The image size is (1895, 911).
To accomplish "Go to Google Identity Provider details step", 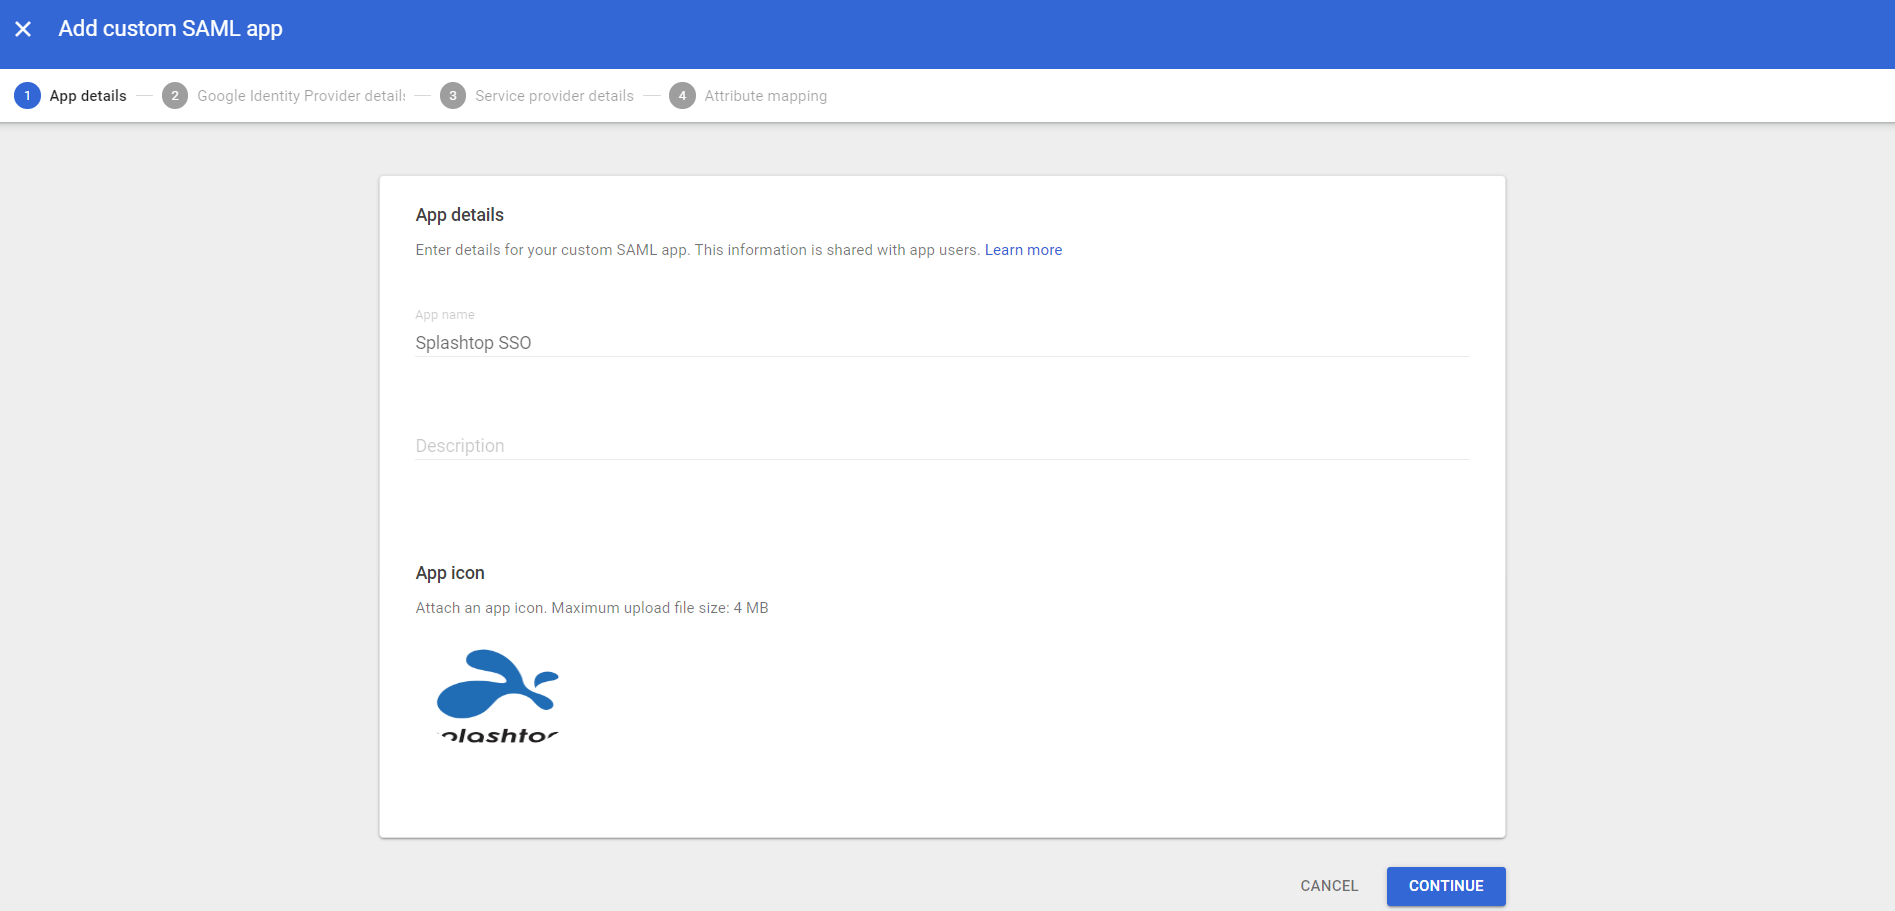I will coord(301,96).
